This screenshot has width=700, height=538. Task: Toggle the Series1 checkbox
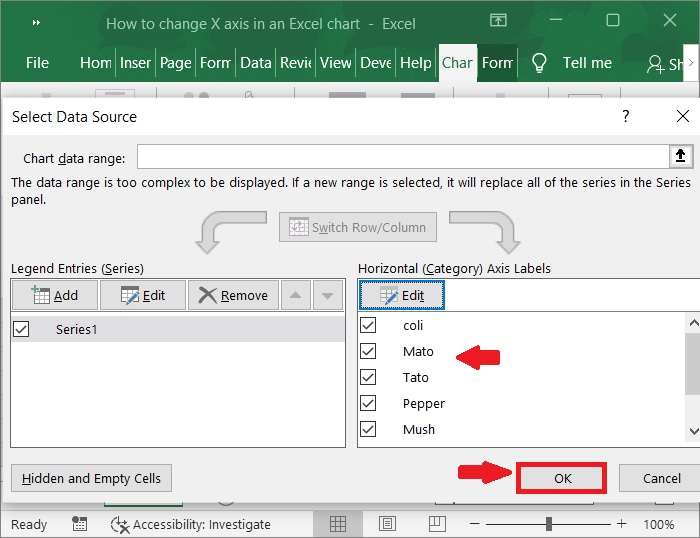(21, 329)
